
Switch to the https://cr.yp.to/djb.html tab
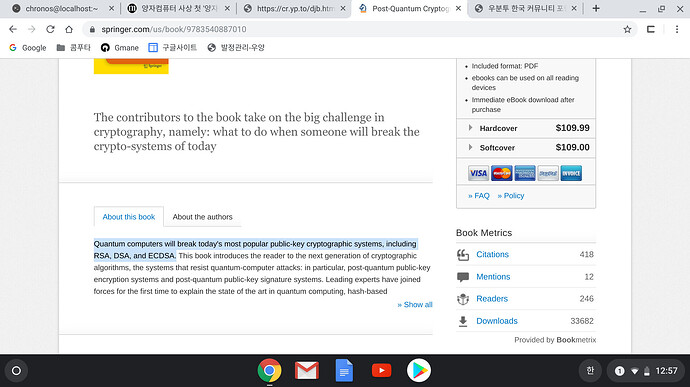[x=294, y=8]
